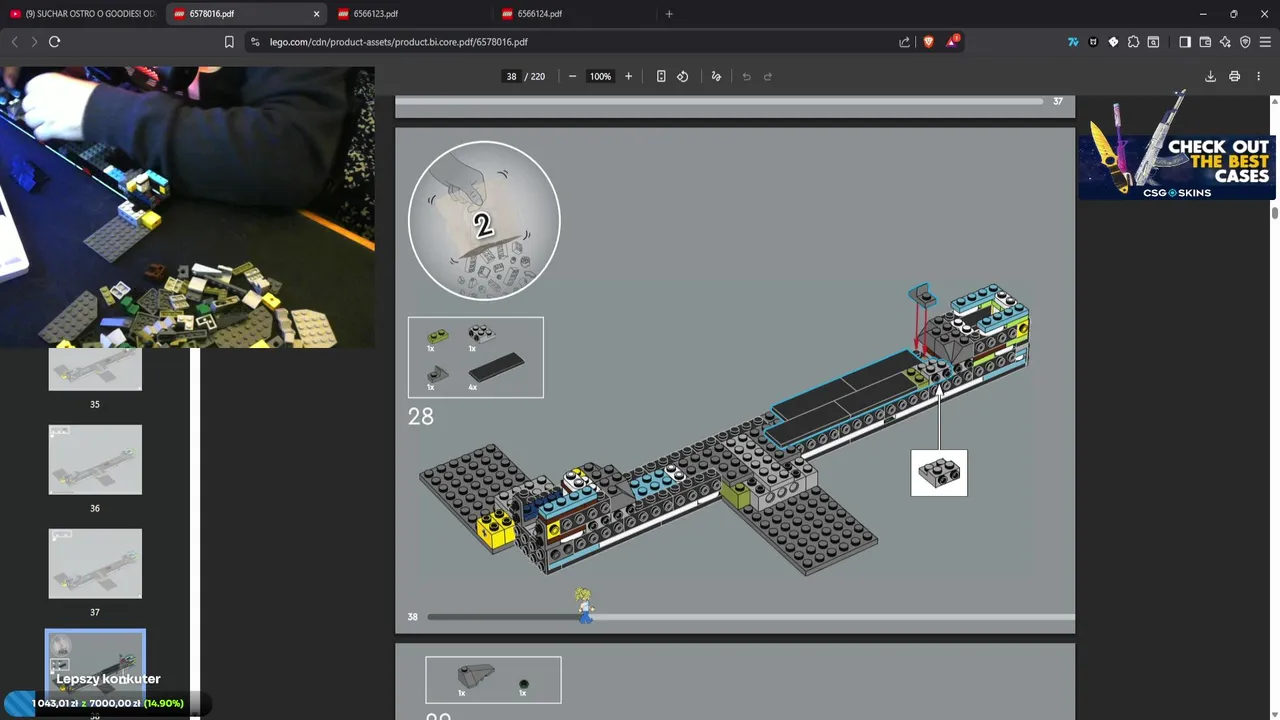This screenshot has width=1280, height=720.
Task: Open page 37 thumbnail
Action: 95,563
